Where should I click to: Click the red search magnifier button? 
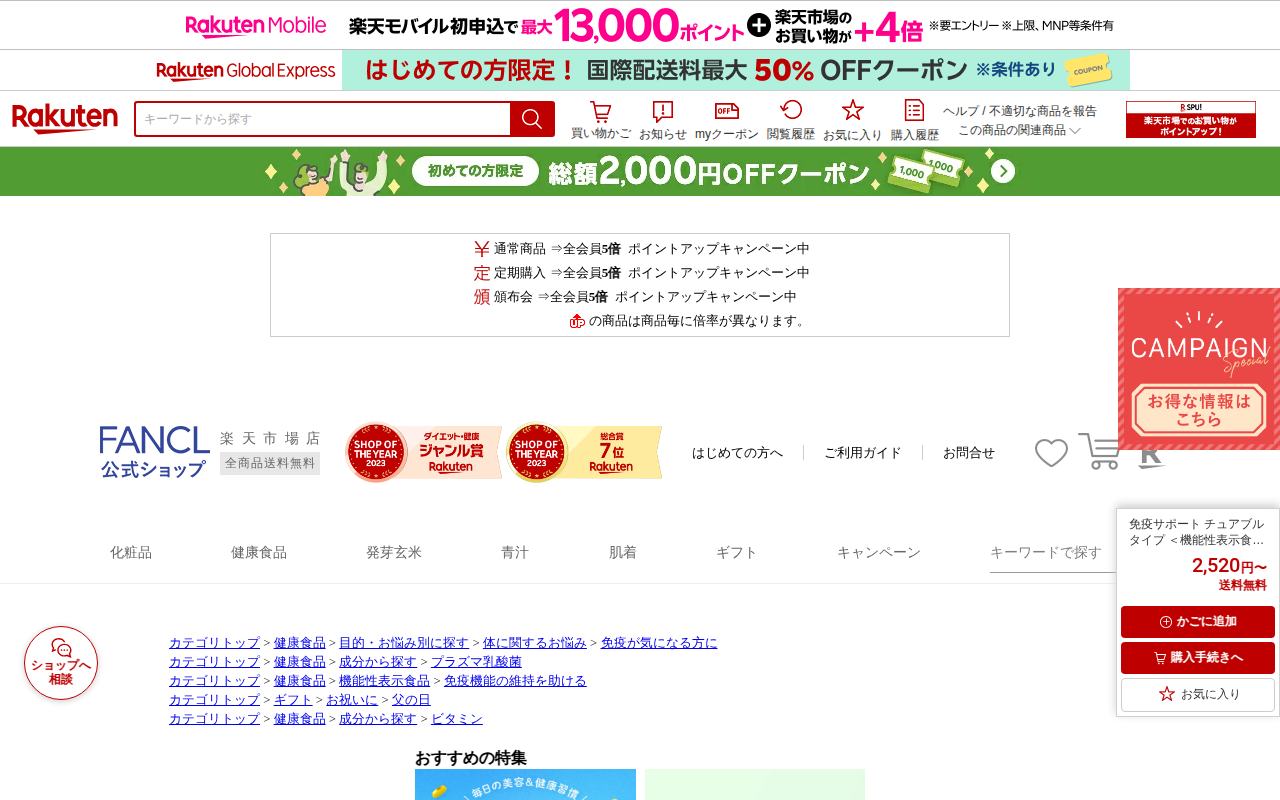coord(532,119)
